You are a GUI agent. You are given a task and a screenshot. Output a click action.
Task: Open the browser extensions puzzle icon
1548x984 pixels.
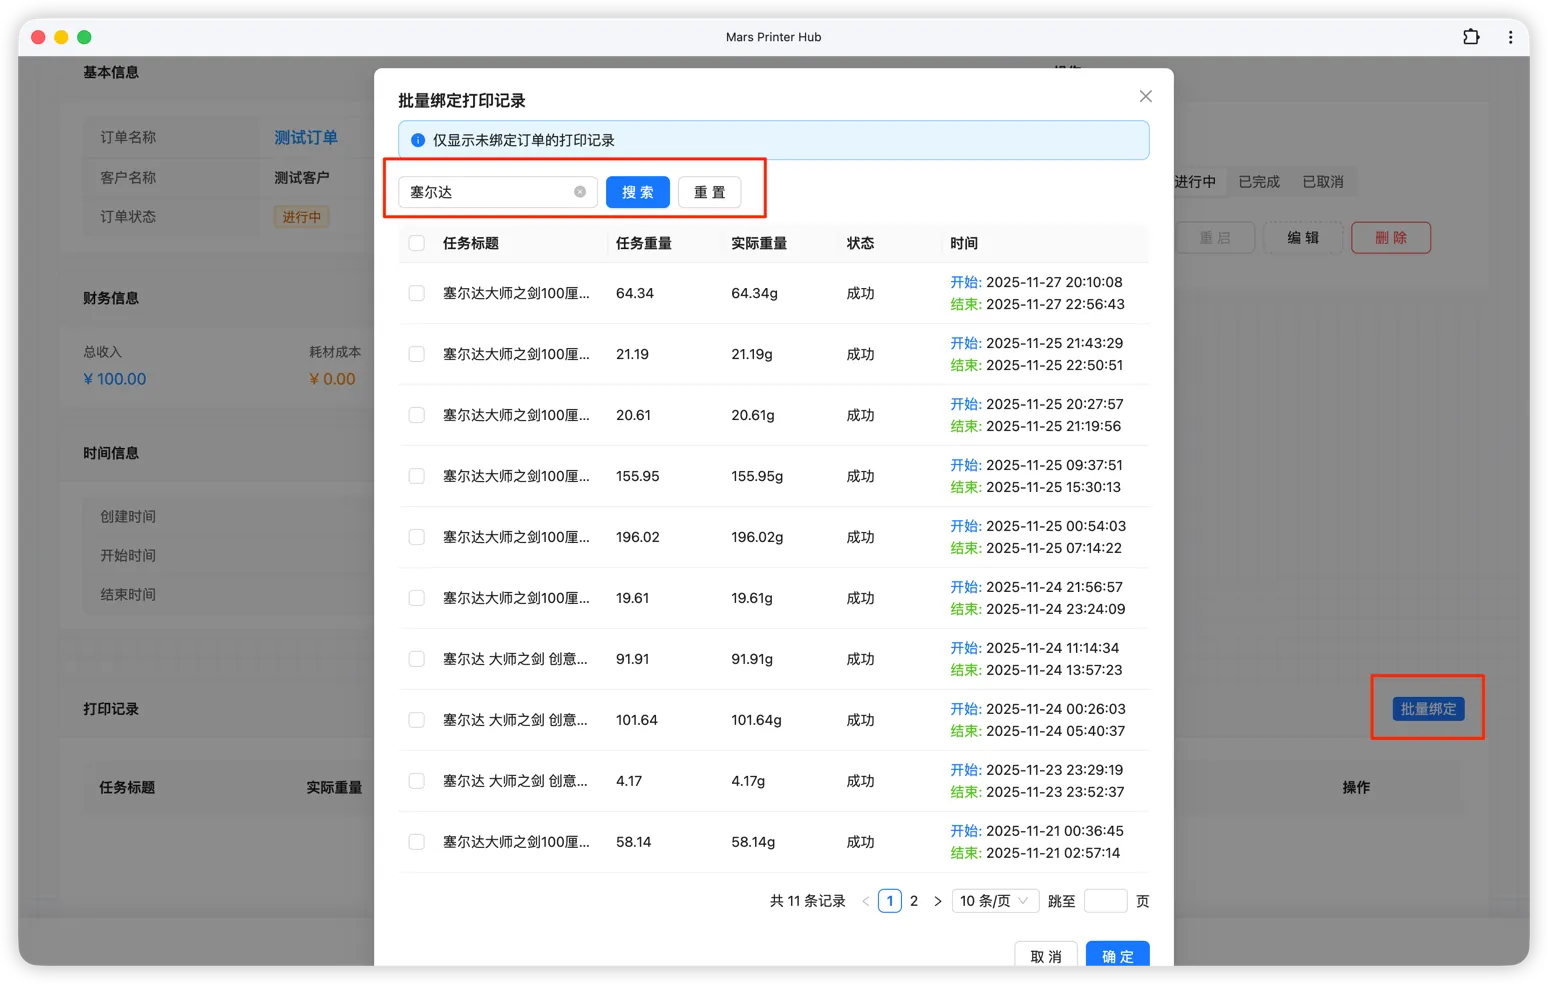click(x=1471, y=36)
